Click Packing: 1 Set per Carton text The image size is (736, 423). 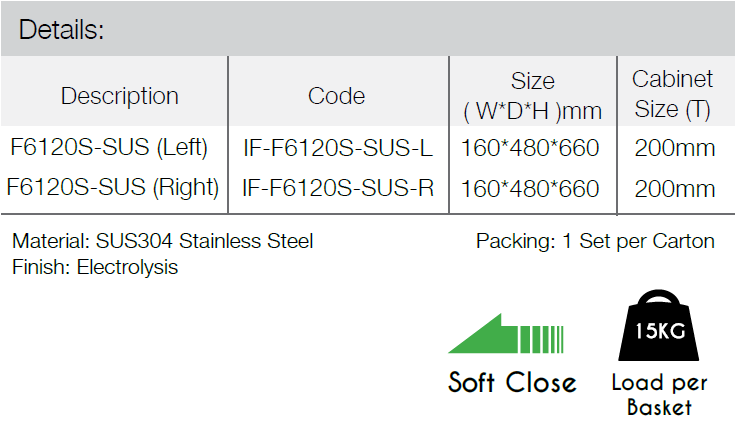[x=595, y=241]
